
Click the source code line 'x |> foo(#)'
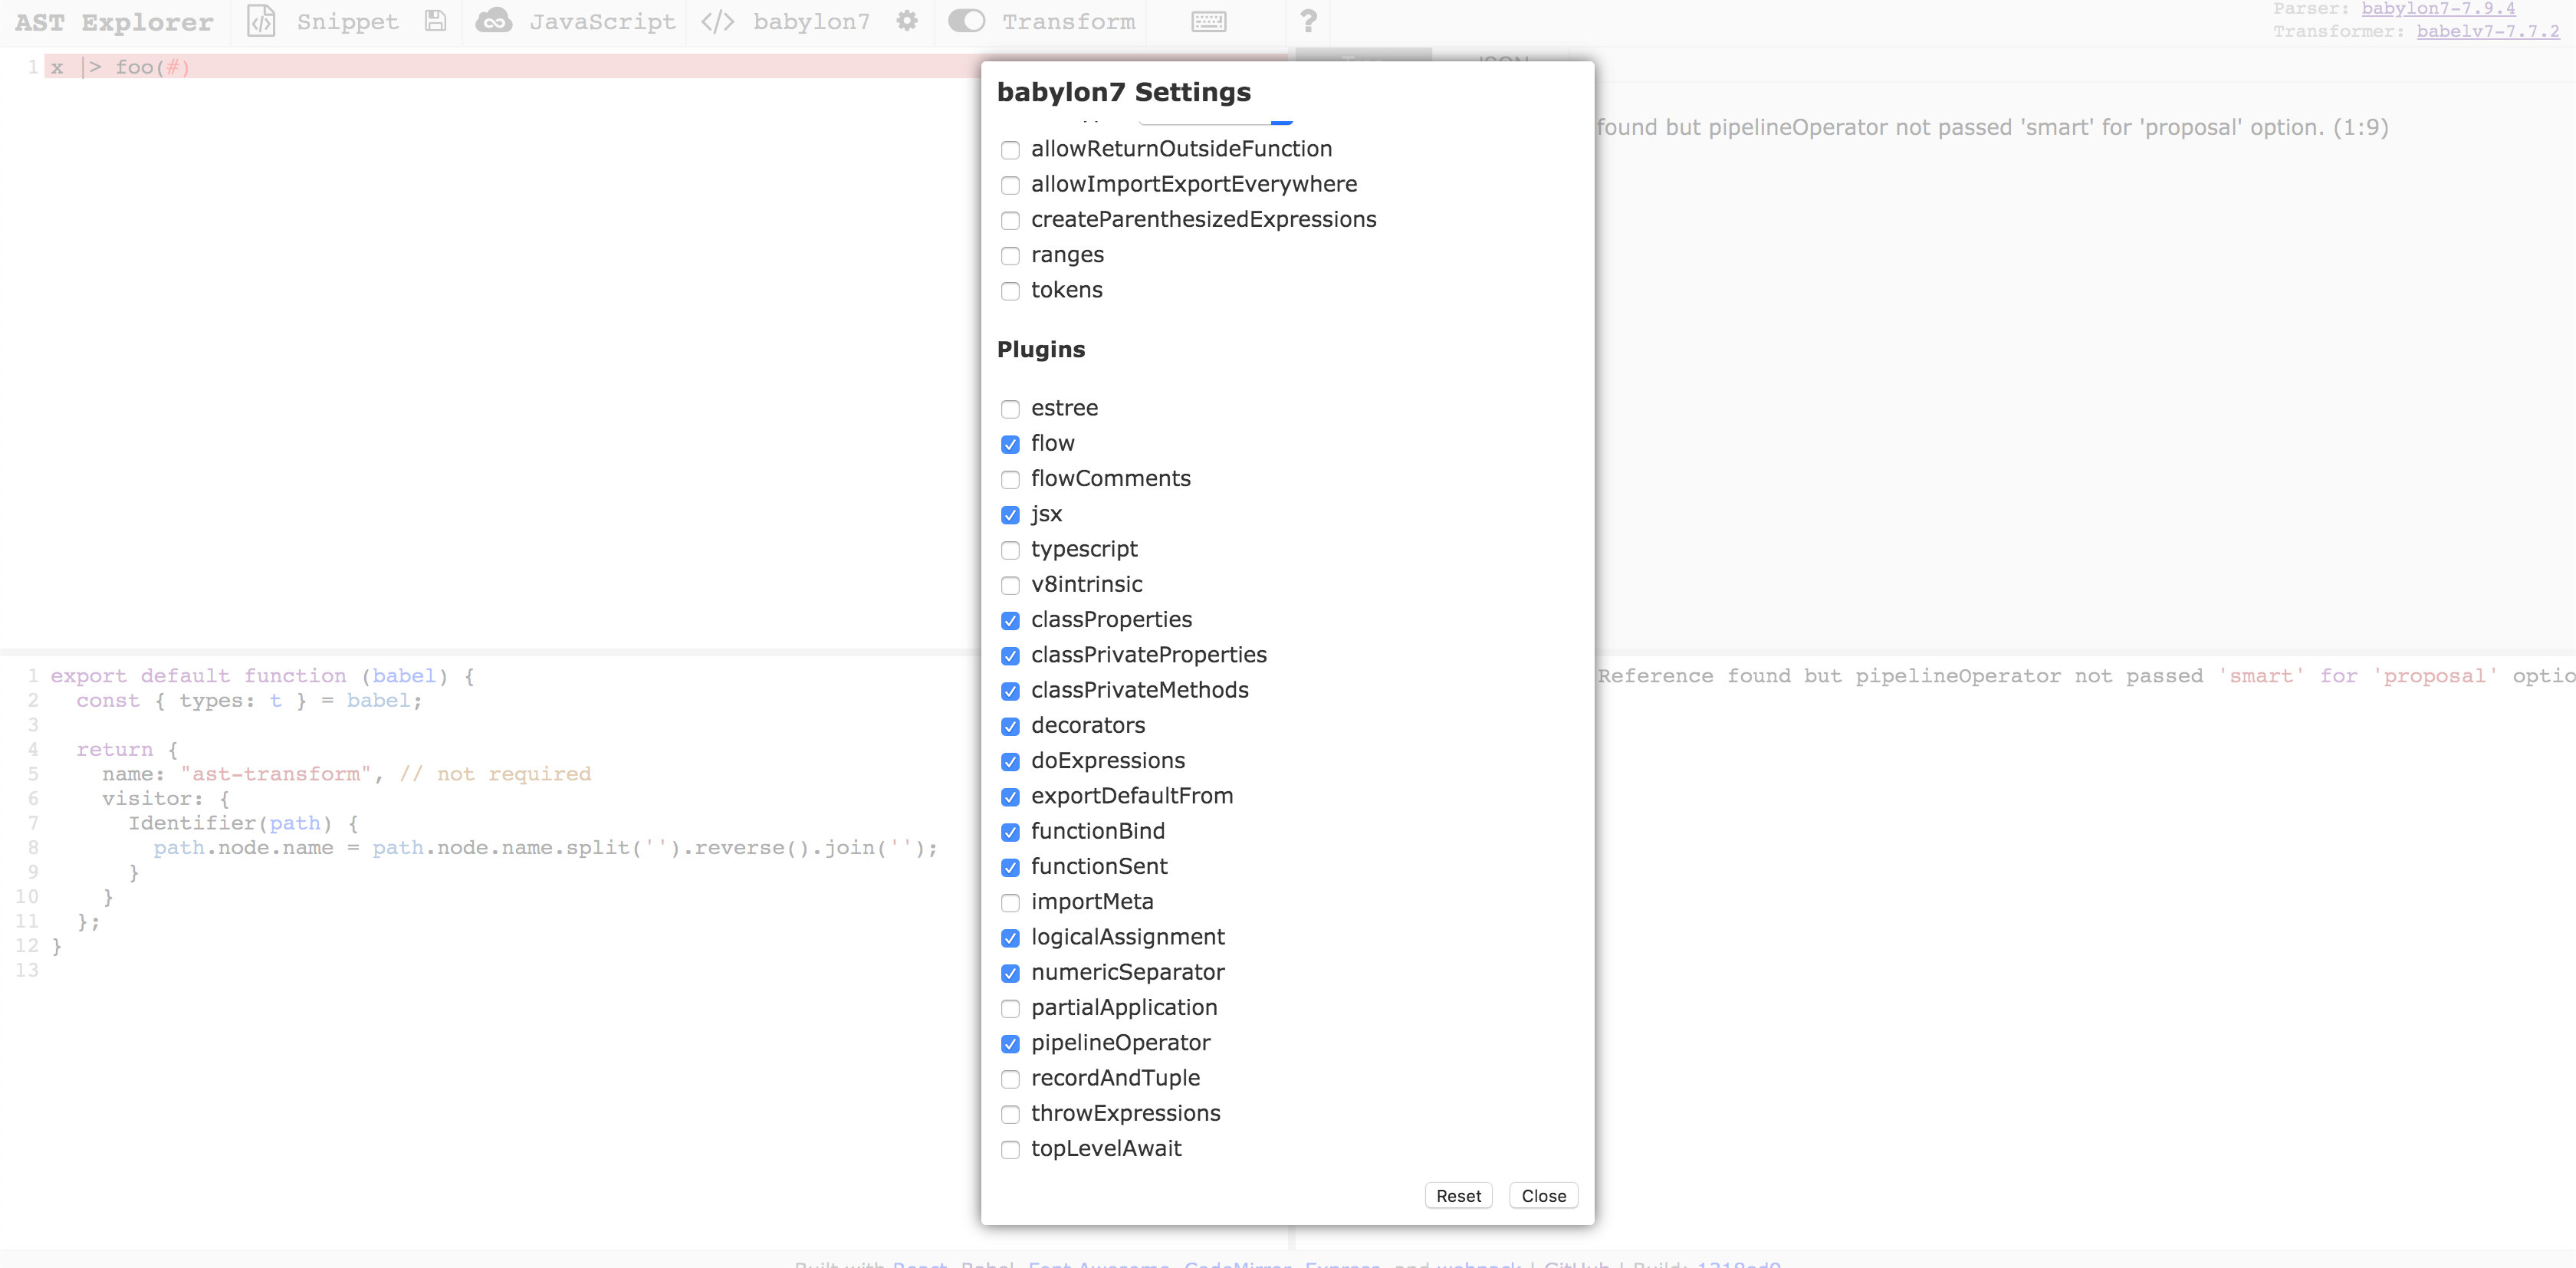tap(120, 67)
